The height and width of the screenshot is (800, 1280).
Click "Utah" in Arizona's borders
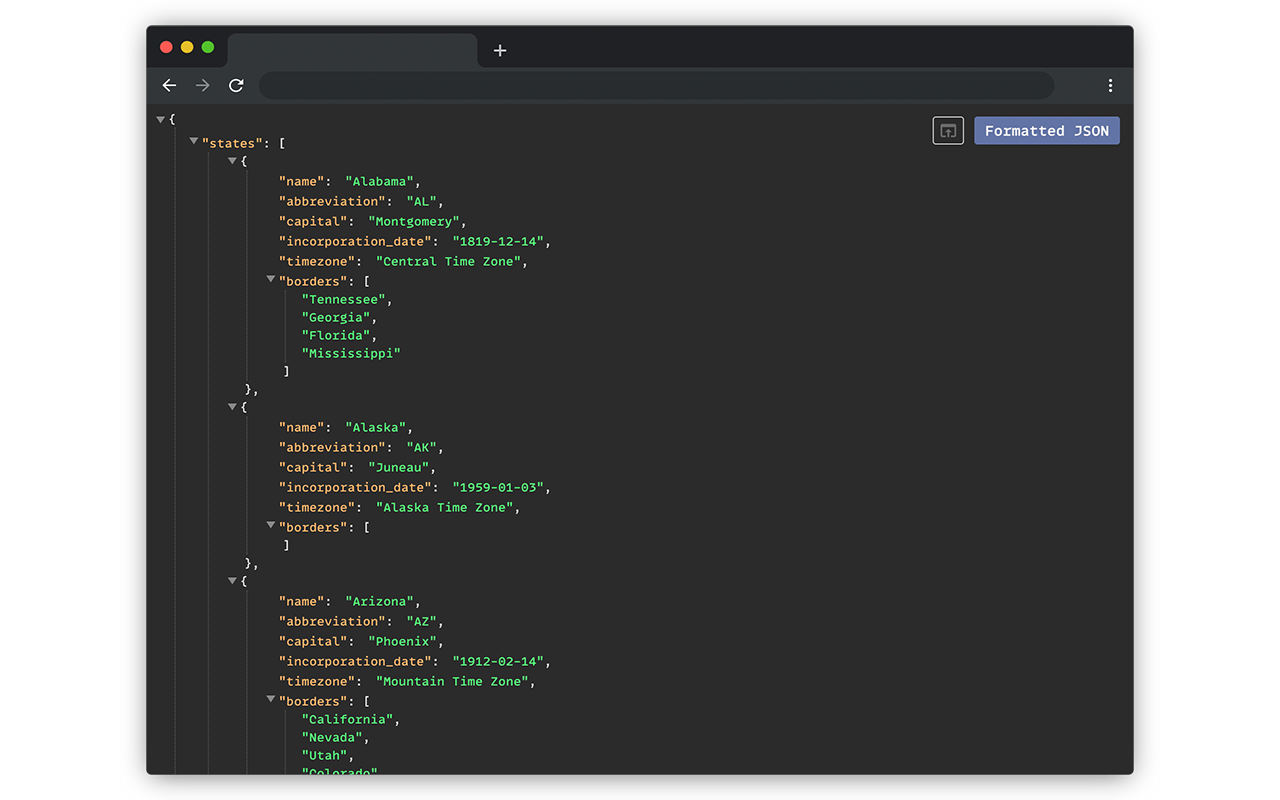(325, 756)
